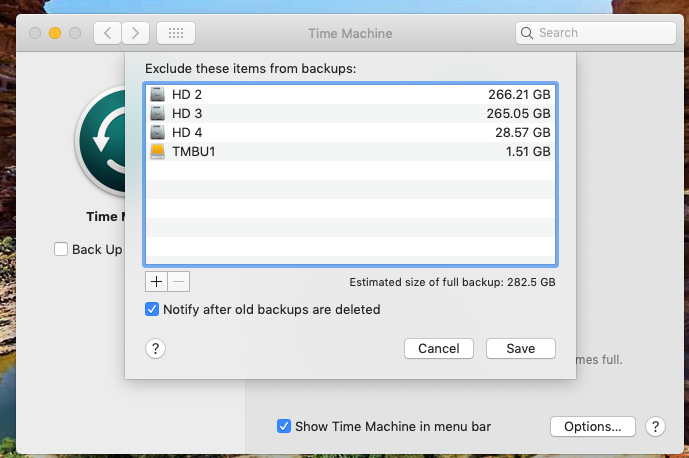Cancel the exclusion sheet

point(439,349)
